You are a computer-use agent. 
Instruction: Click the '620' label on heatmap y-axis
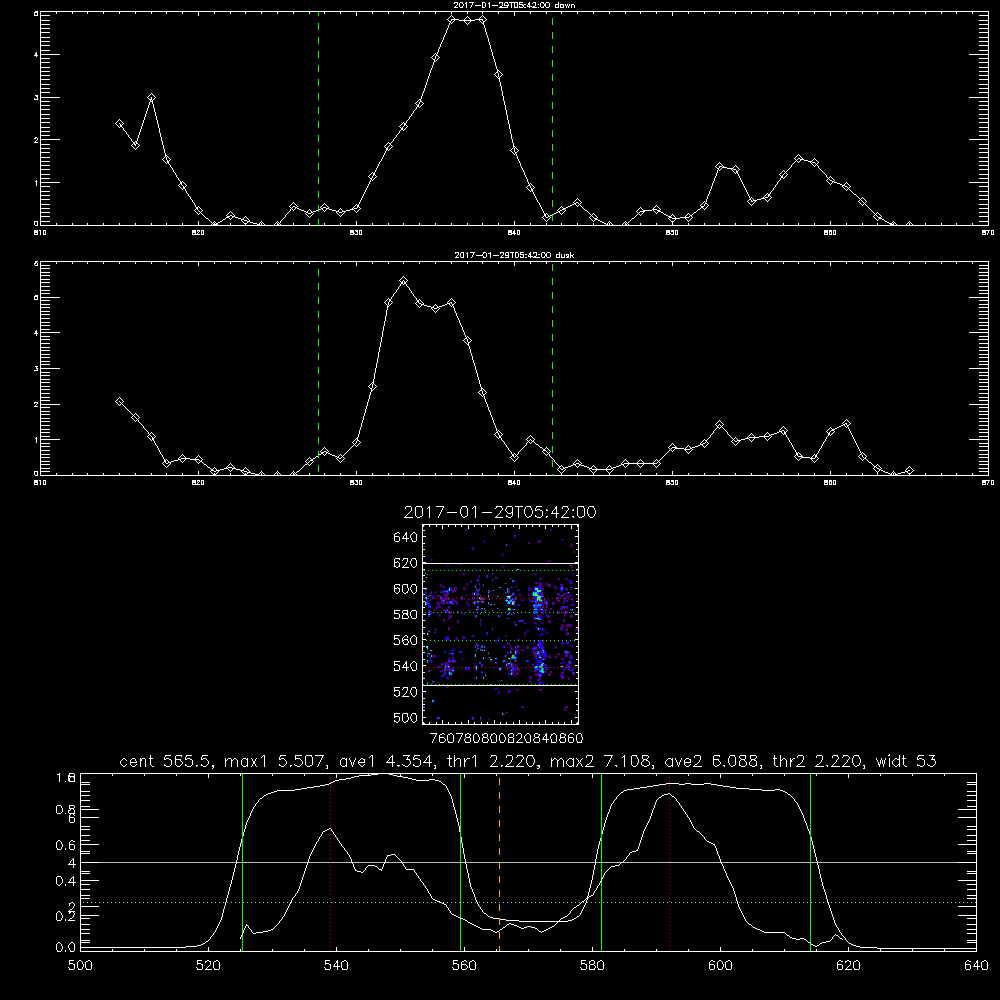(406, 563)
